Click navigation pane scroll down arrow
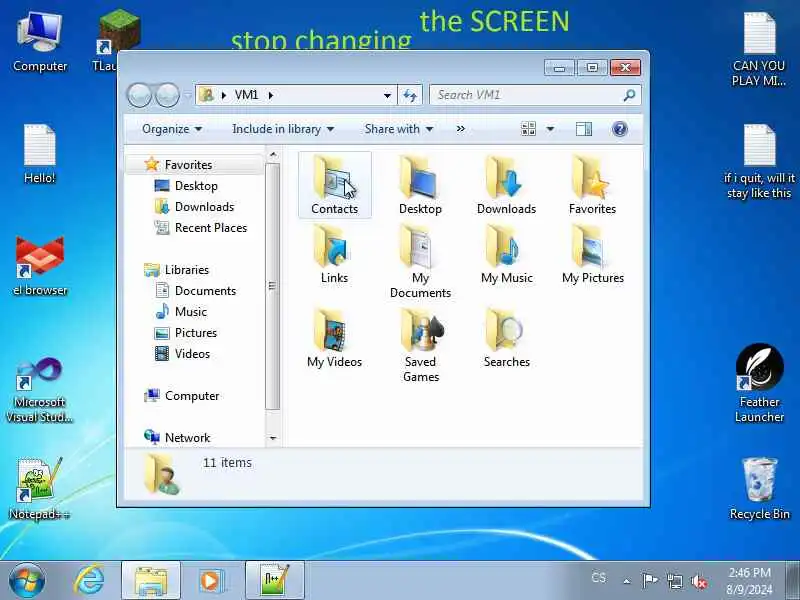The height and width of the screenshot is (600, 800). pos(273,438)
